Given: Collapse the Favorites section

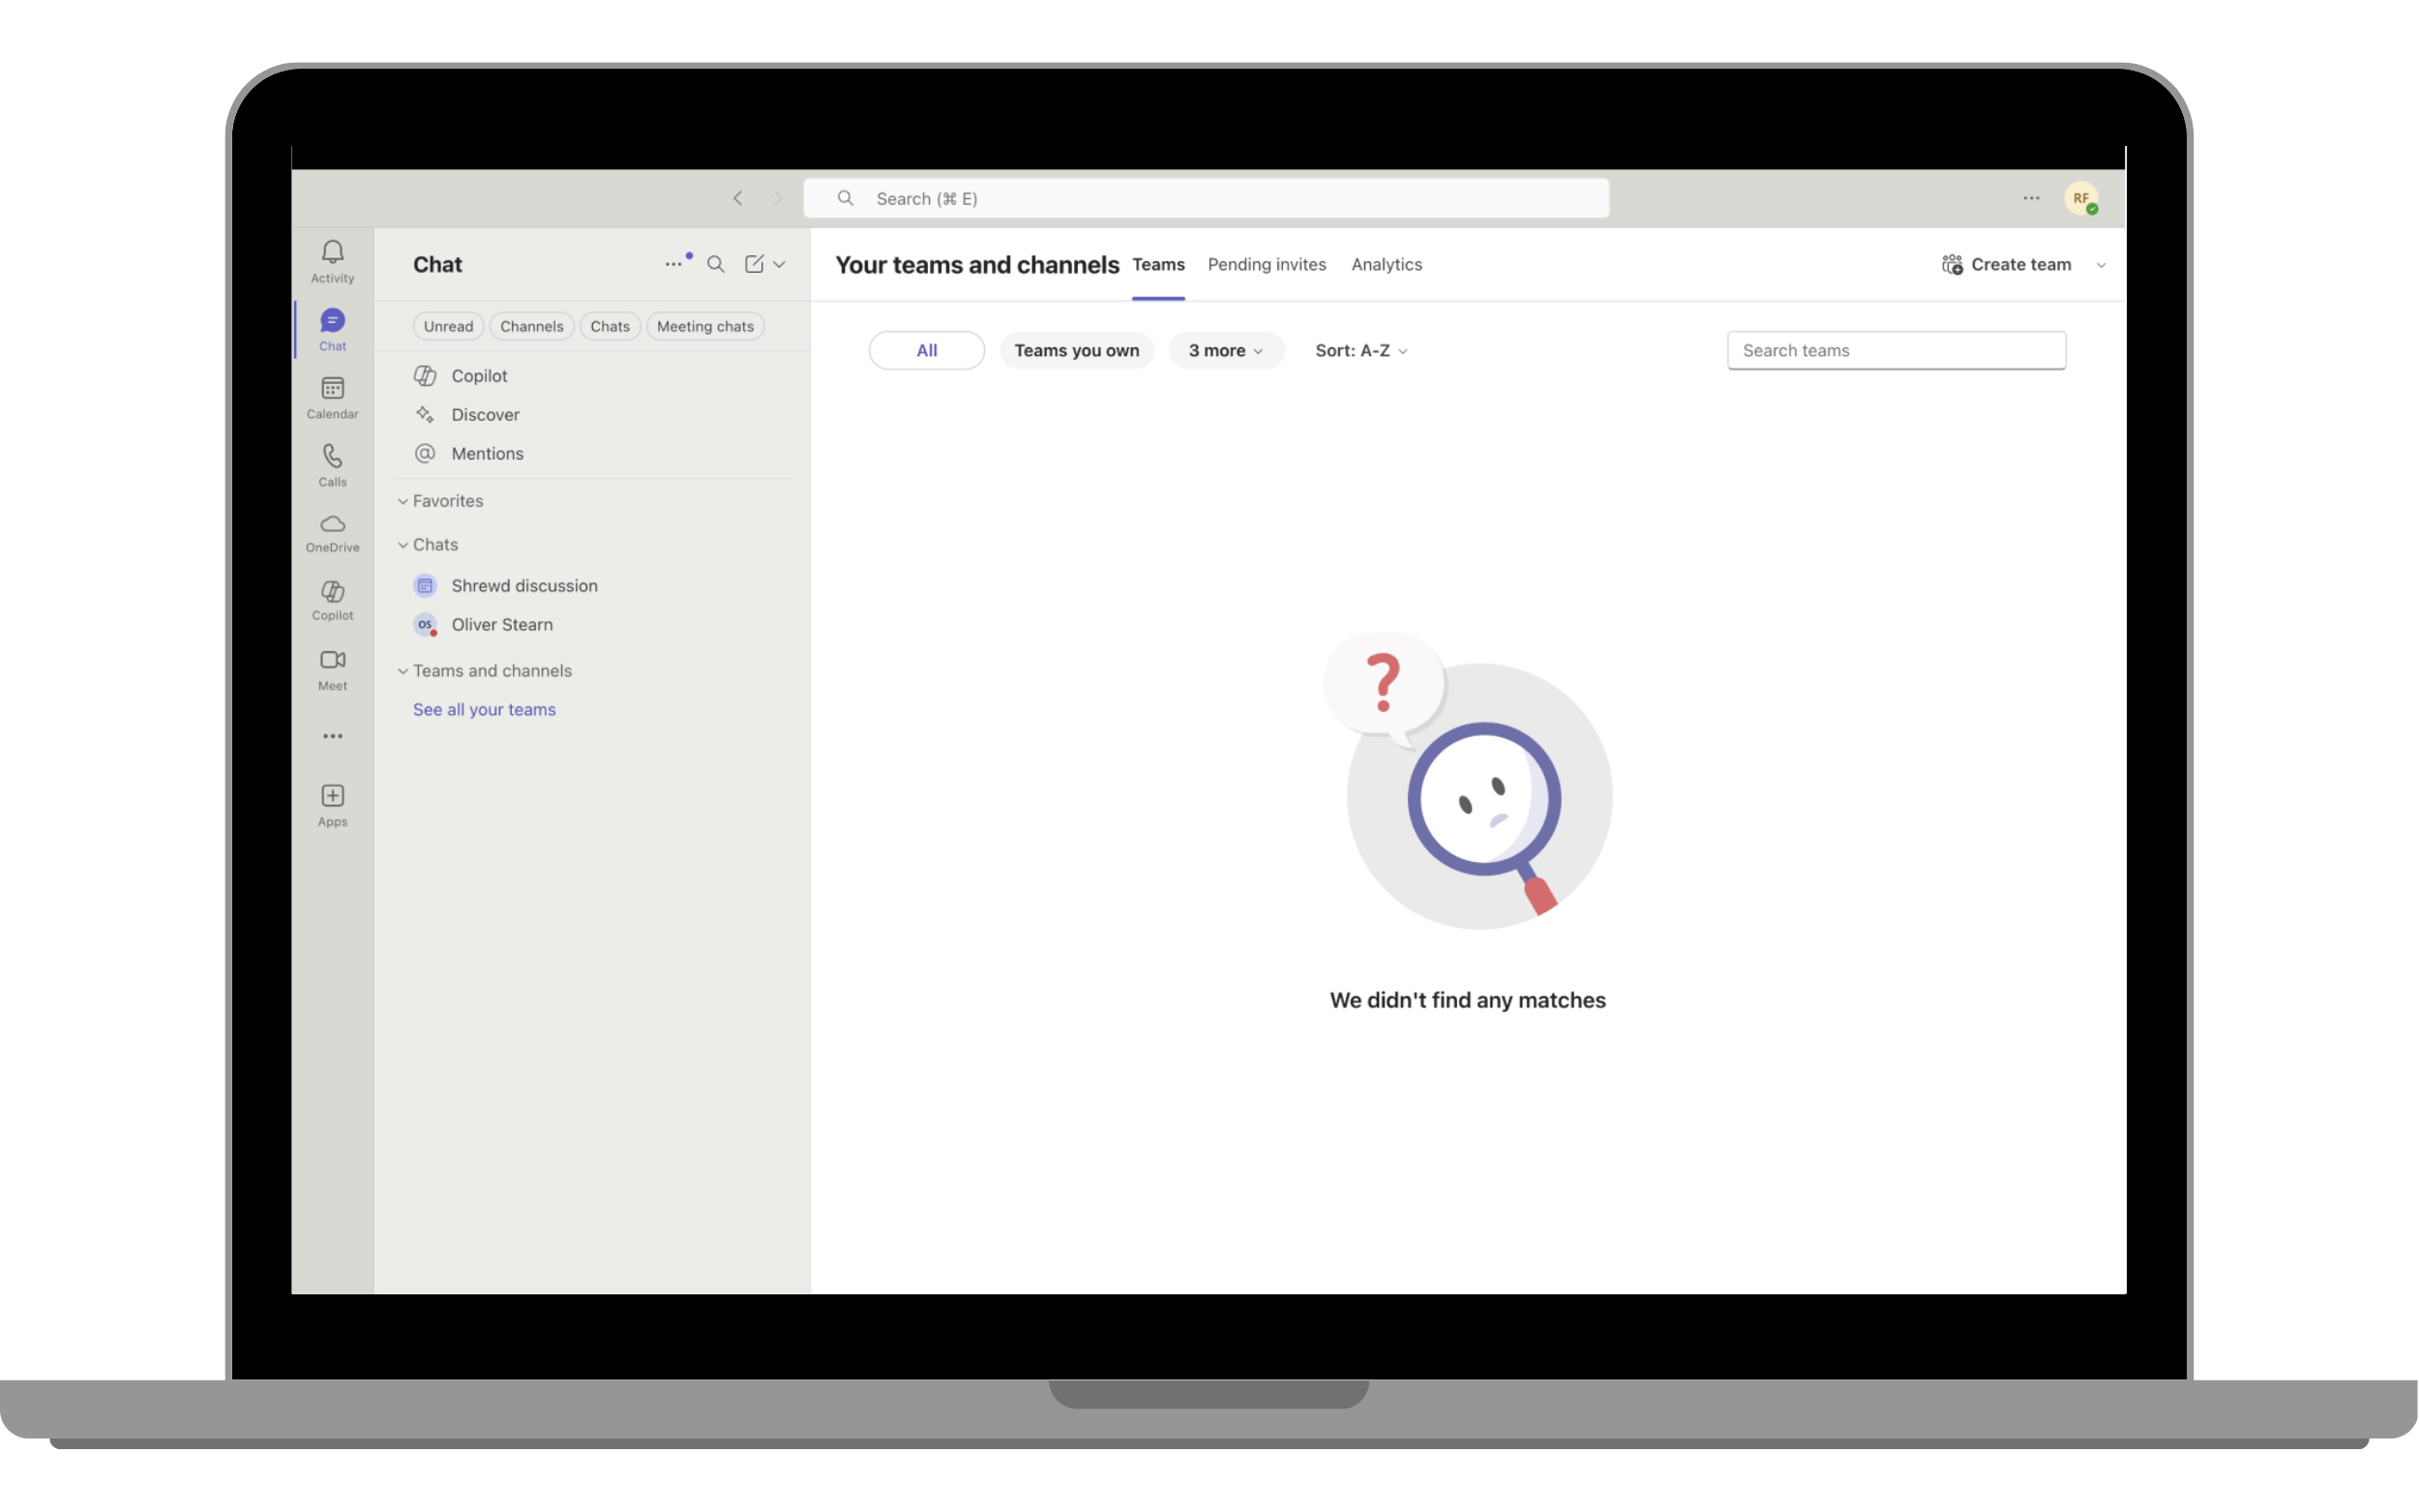Looking at the screenshot, I should click(x=403, y=501).
